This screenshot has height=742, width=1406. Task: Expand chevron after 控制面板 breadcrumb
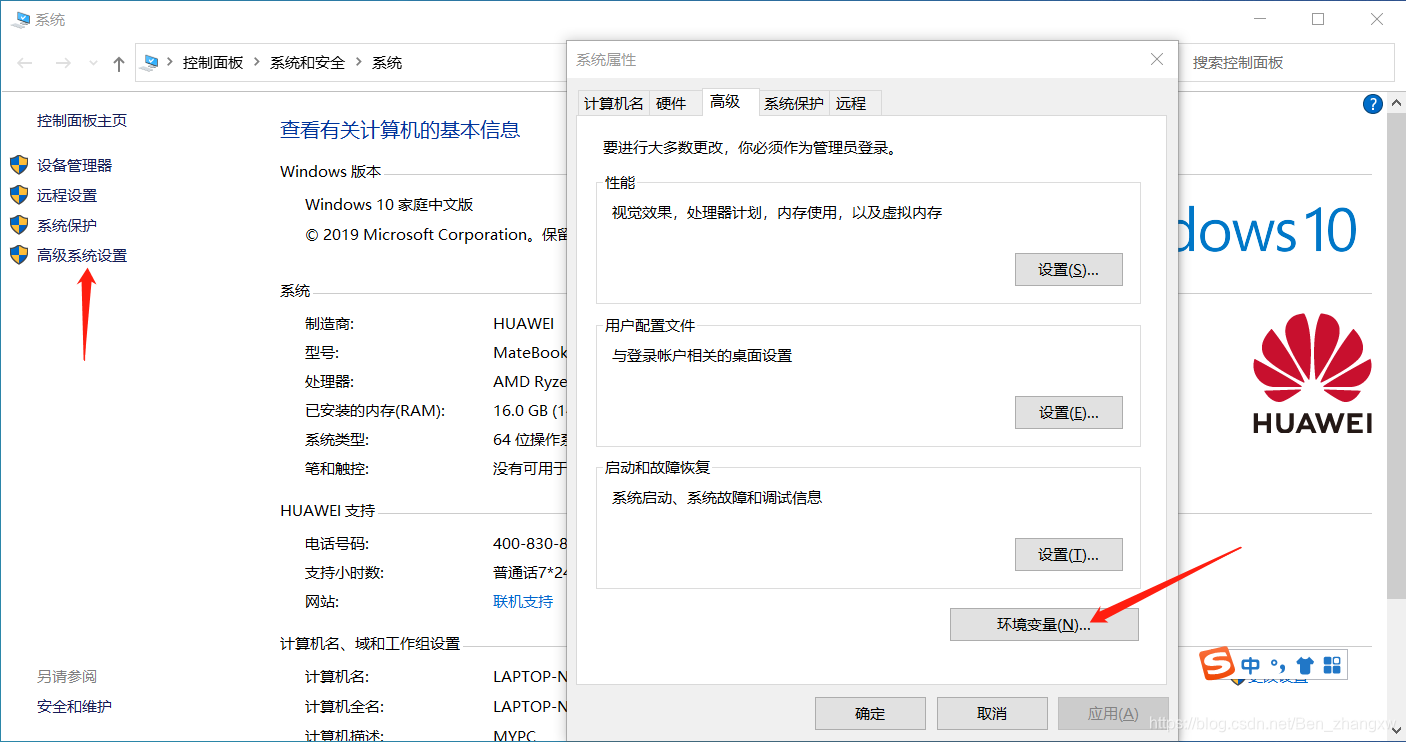(257, 63)
